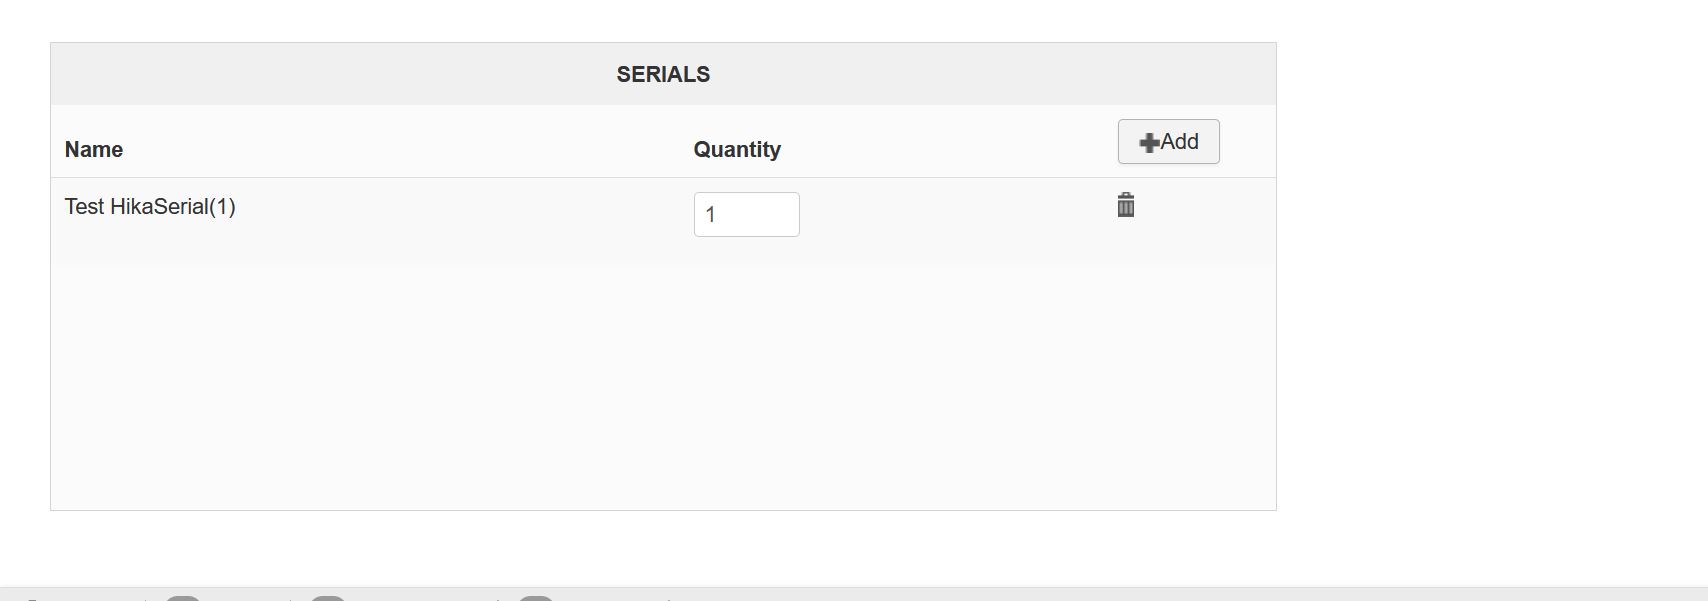Click the Add serial button

tap(1168, 142)
